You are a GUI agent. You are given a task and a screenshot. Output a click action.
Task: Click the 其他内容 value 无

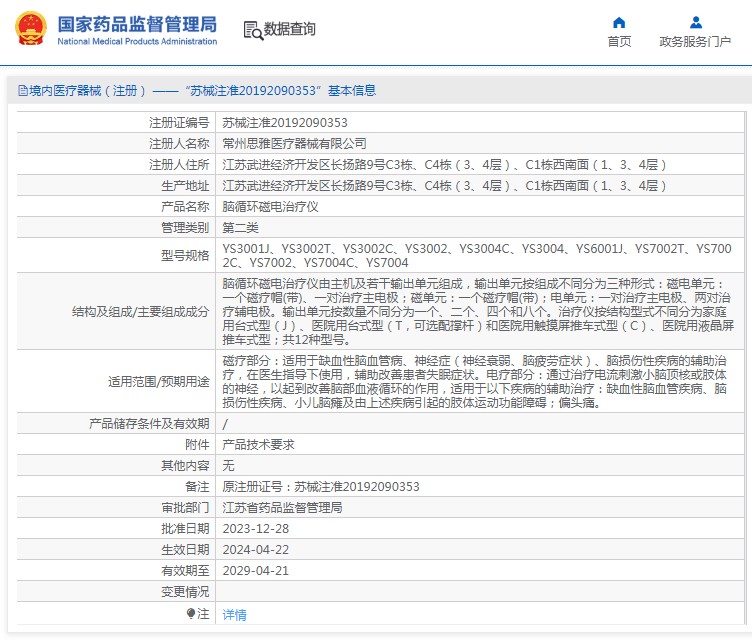pos(228,466)
